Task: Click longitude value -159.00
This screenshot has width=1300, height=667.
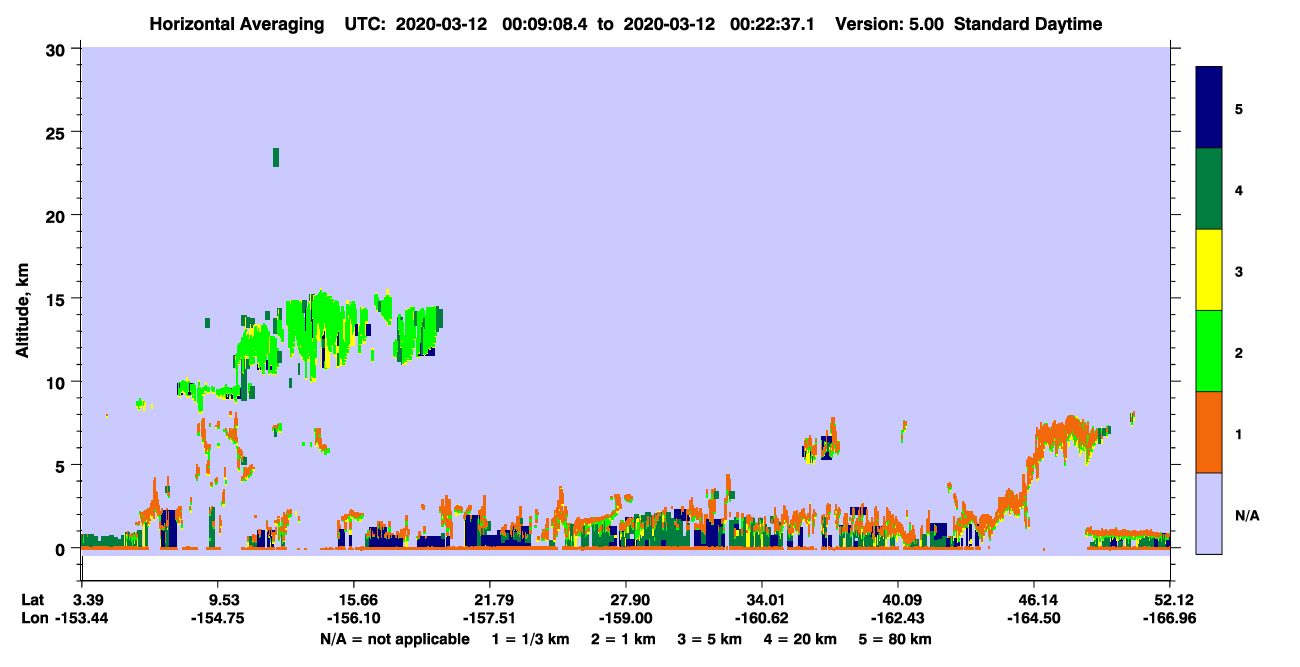Action: click(627, 619)
